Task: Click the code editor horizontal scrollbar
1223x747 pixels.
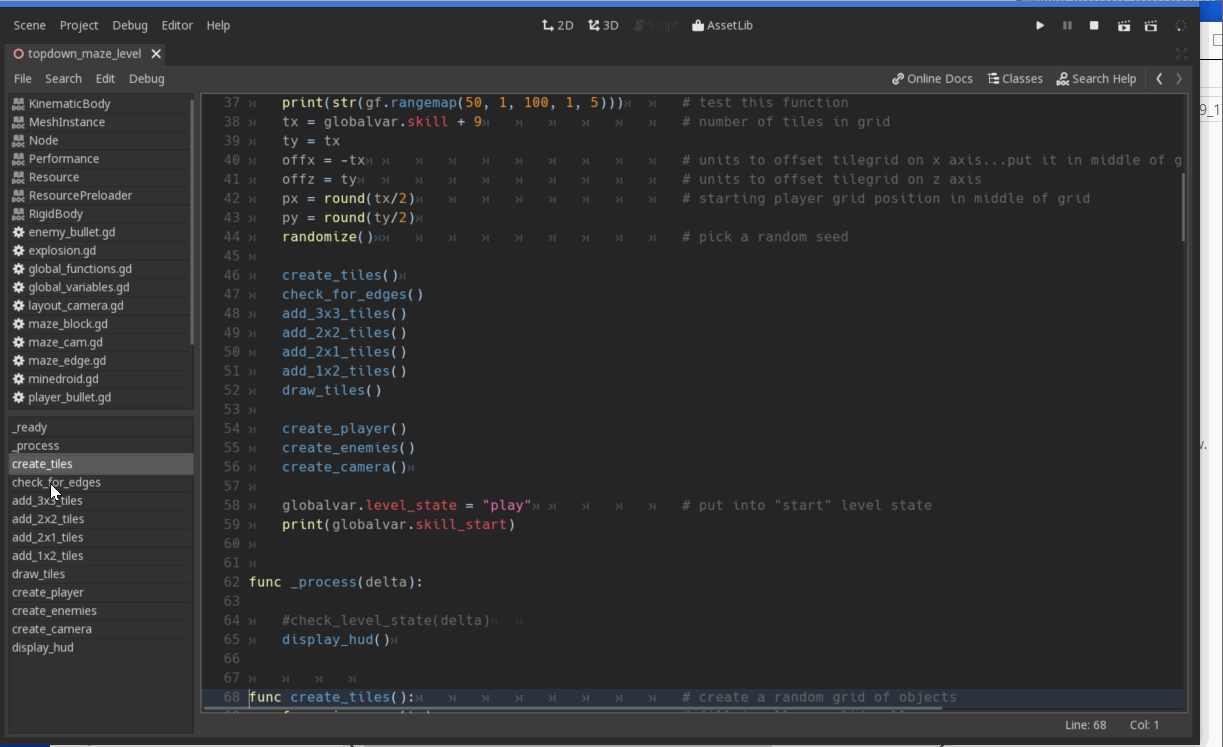Action: click(x=572, y=709)
